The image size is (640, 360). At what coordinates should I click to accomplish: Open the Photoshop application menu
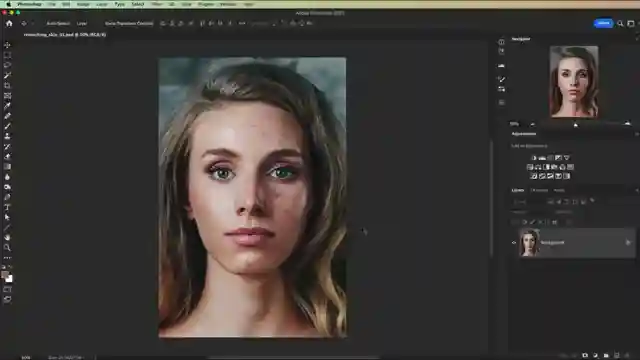(x=29, y=4)
